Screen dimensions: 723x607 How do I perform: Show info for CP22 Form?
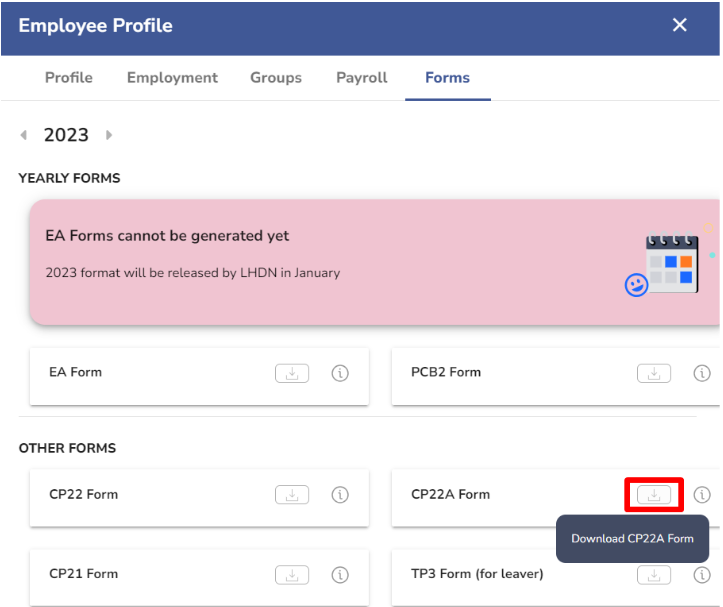point(340,495)
